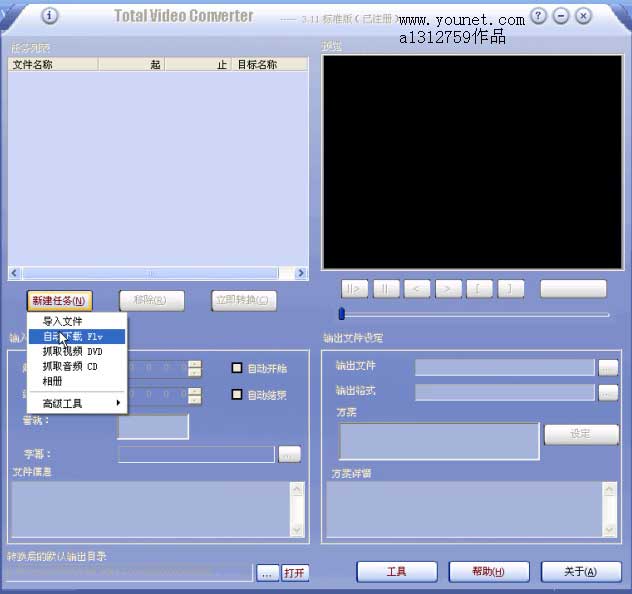Step forward with the '>' preview button
The image size is (632, 594).
[448, 289]
